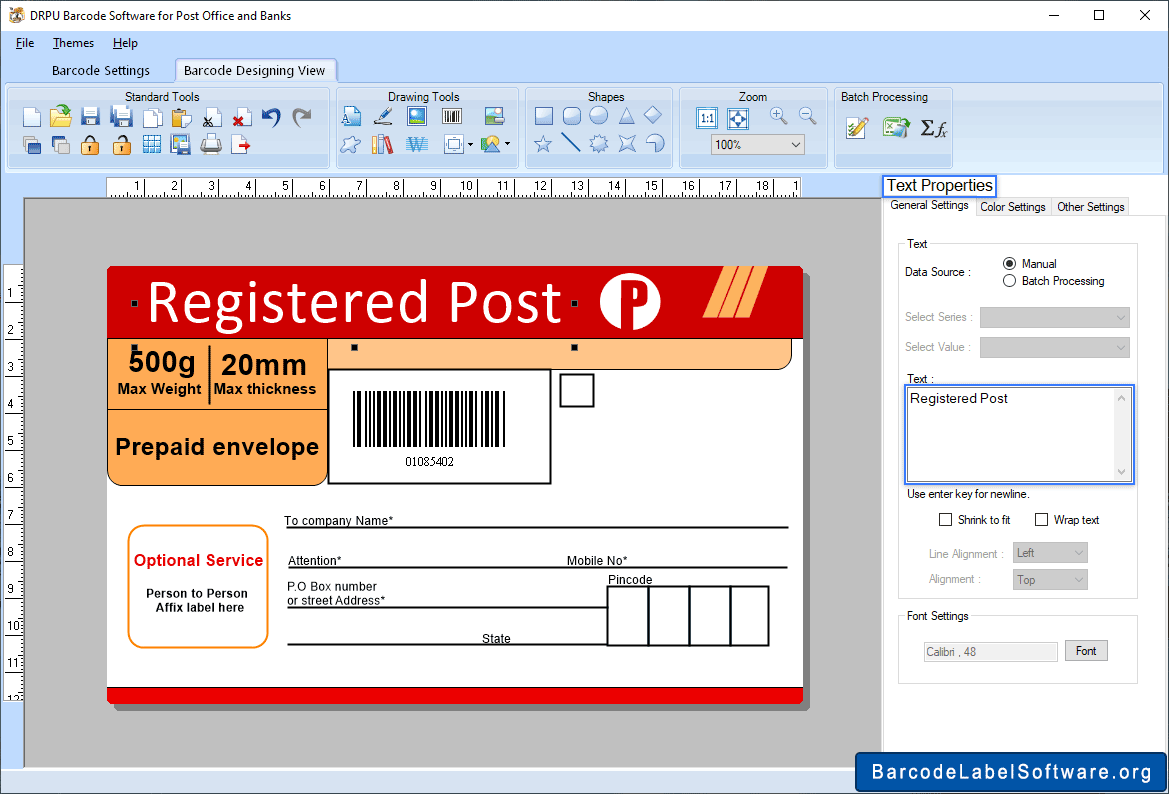Image resolution: width=1169 pixels, height=794 pixels.
Task: Open an existing file with folder icon
Action: point(60,116)
